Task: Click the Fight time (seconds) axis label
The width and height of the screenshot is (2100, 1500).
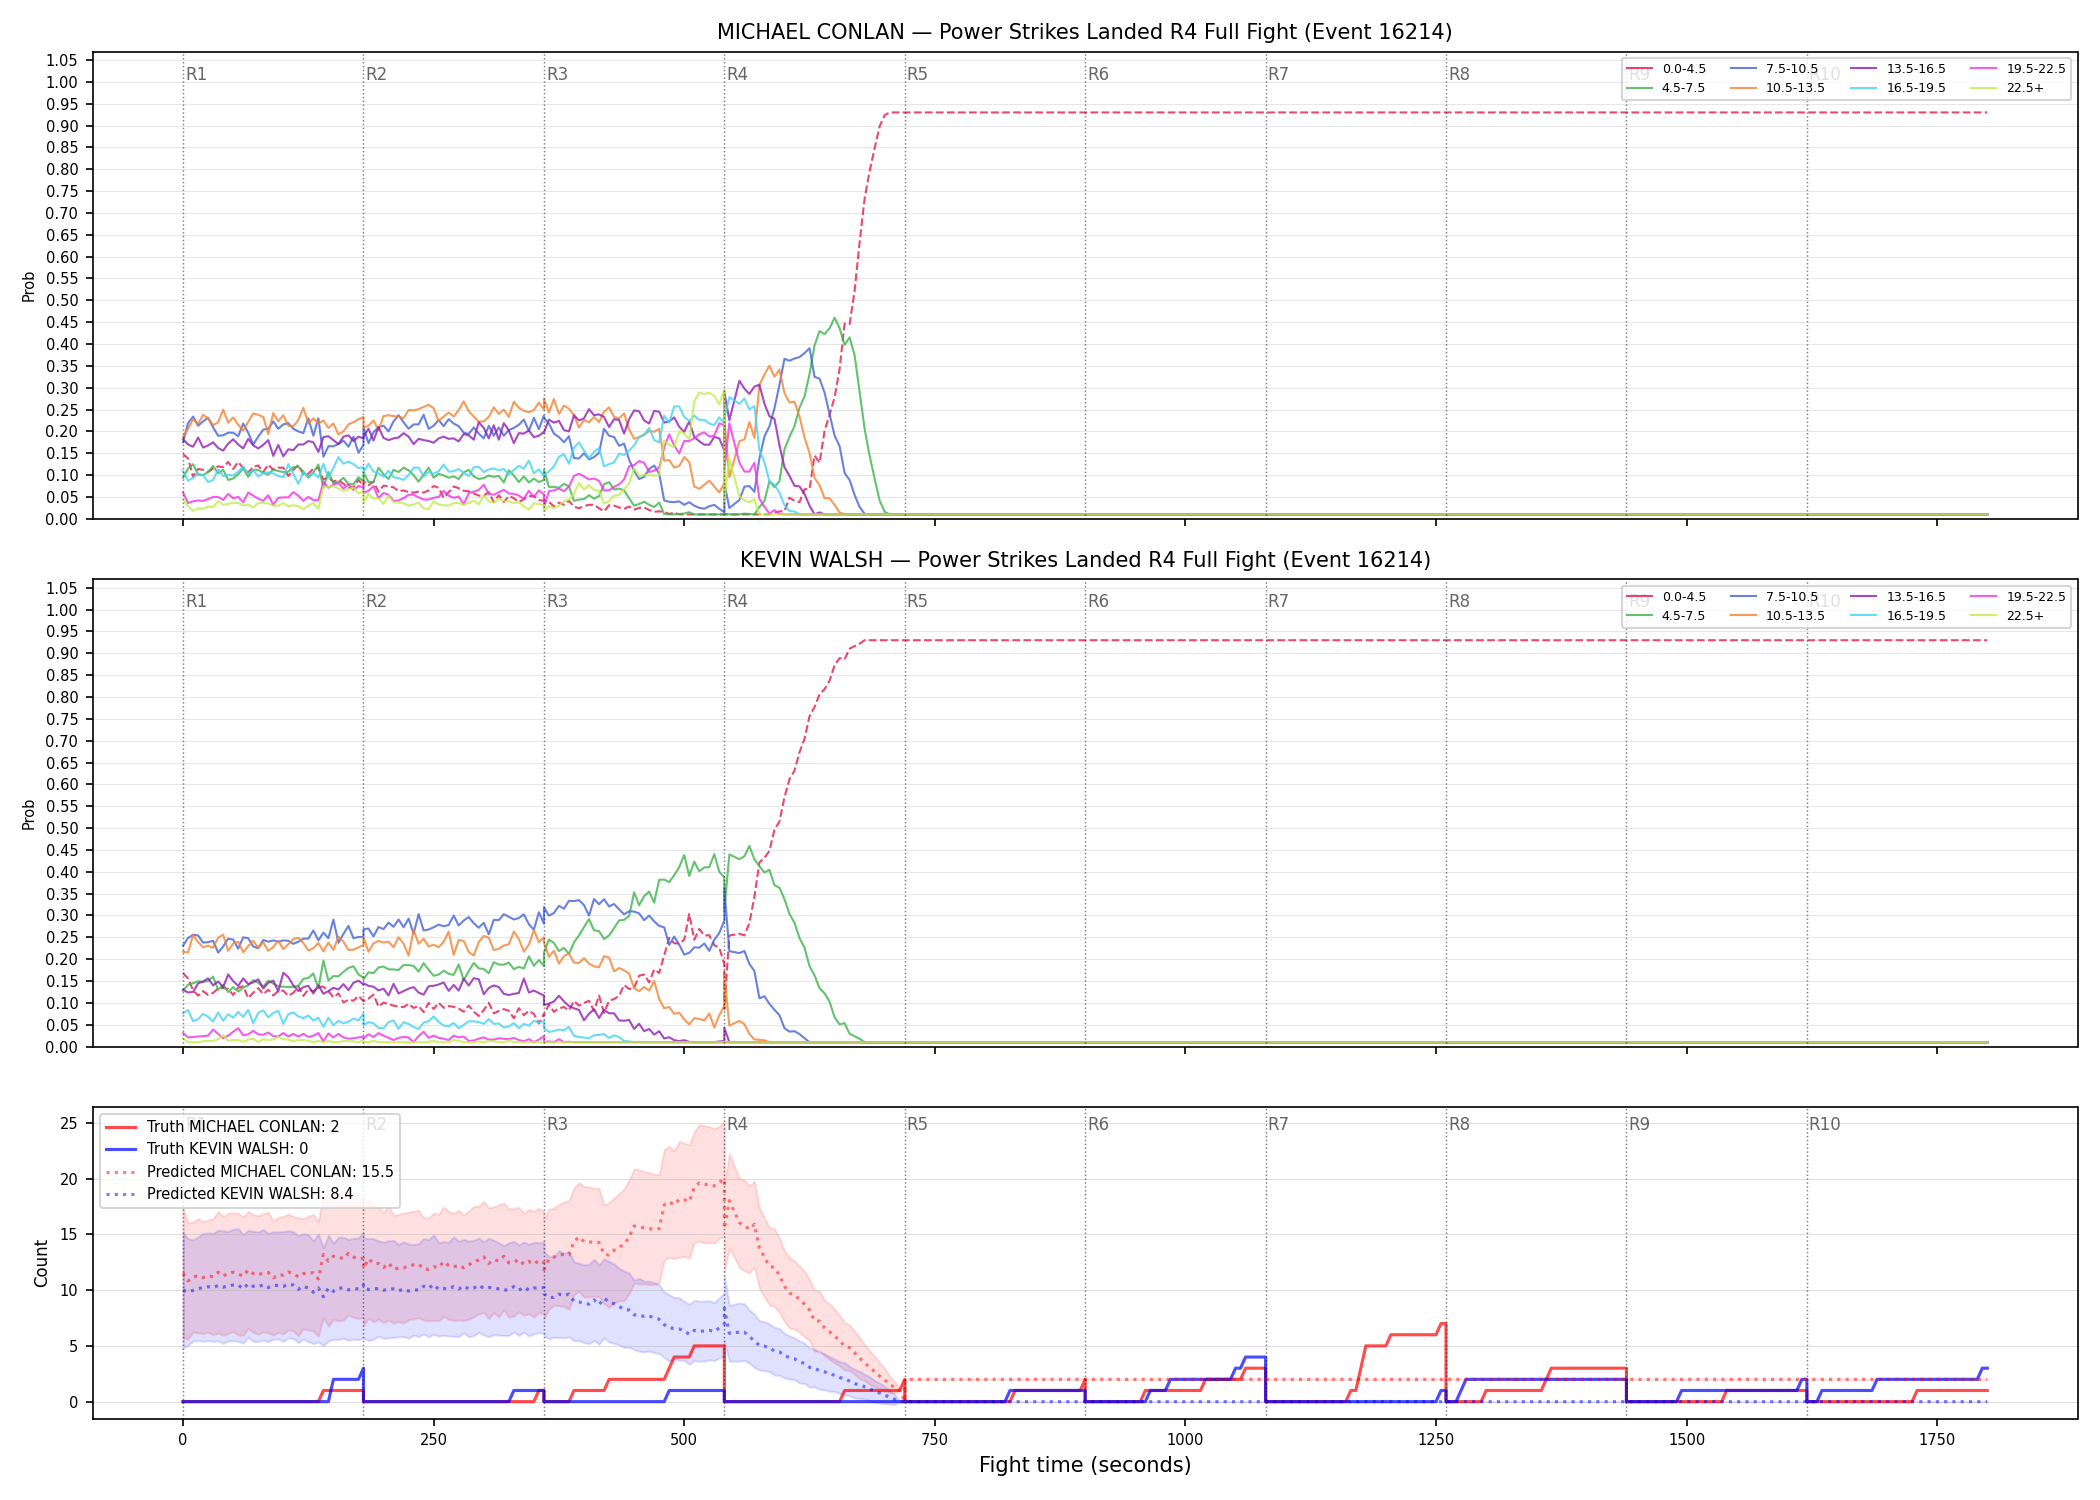Action: click(x=1085, y=1465)
